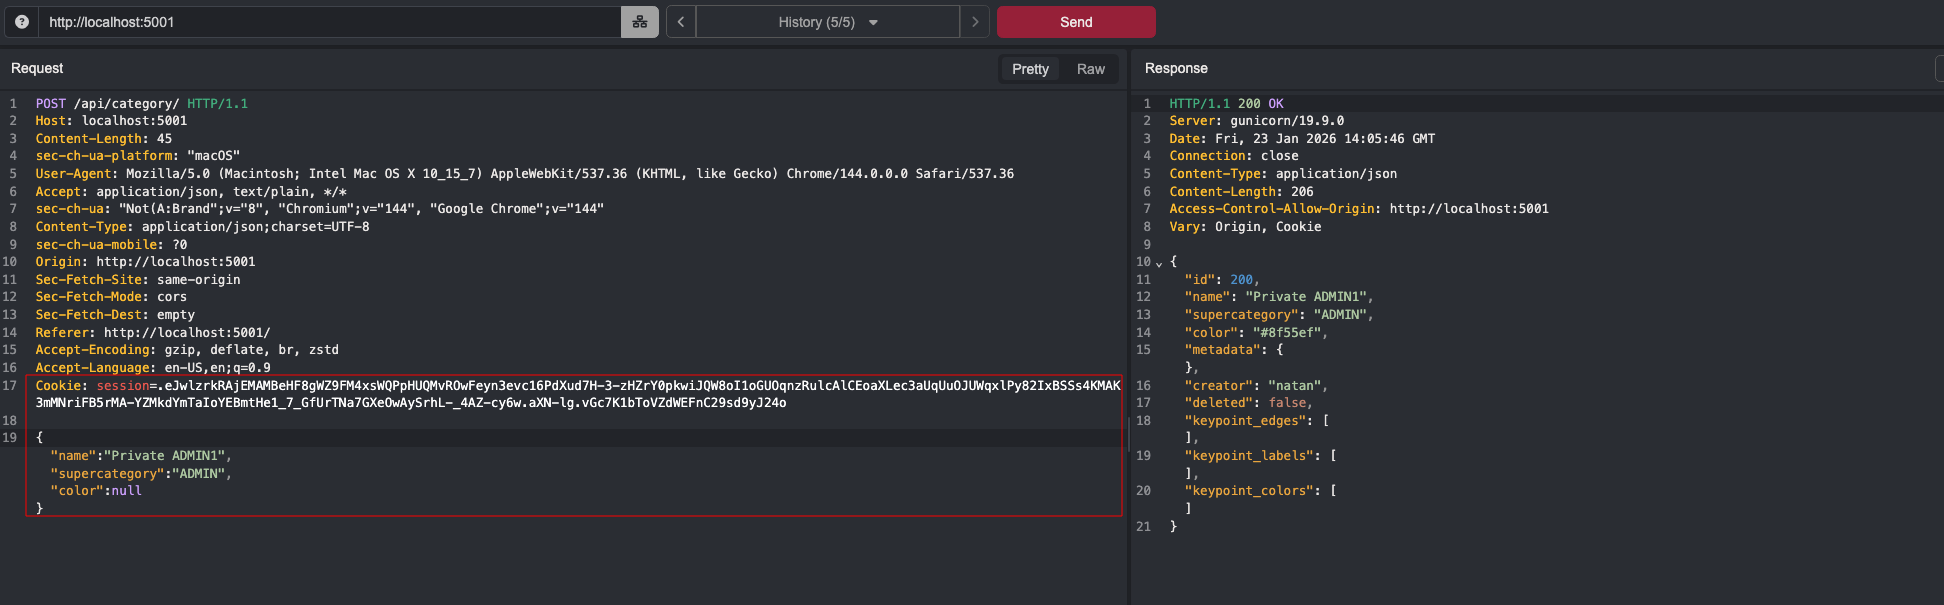Go to the next history entry arrow

pyautogui.click(x=975, y=22)
